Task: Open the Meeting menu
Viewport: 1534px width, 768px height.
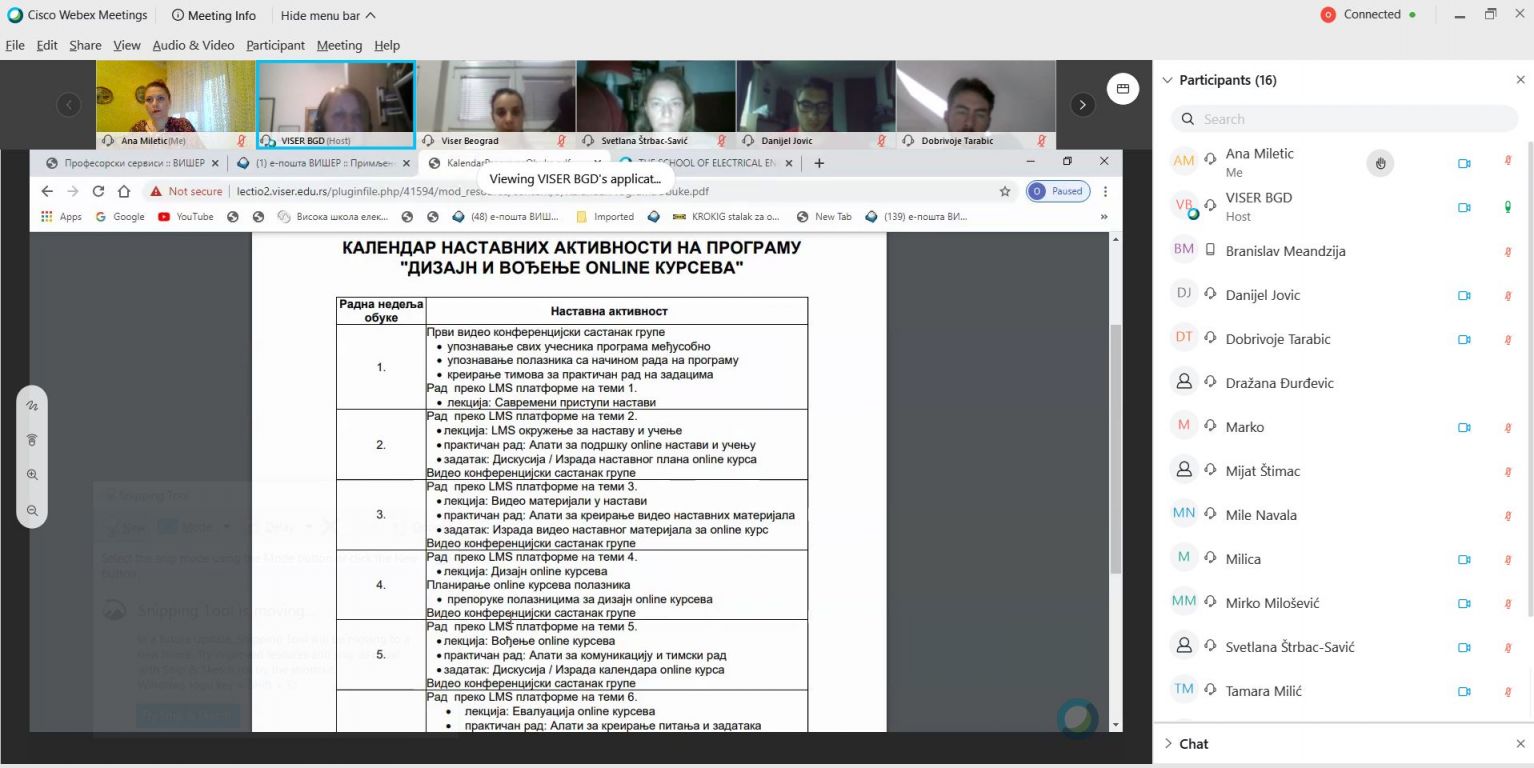Action: click(x=339, y=45)
